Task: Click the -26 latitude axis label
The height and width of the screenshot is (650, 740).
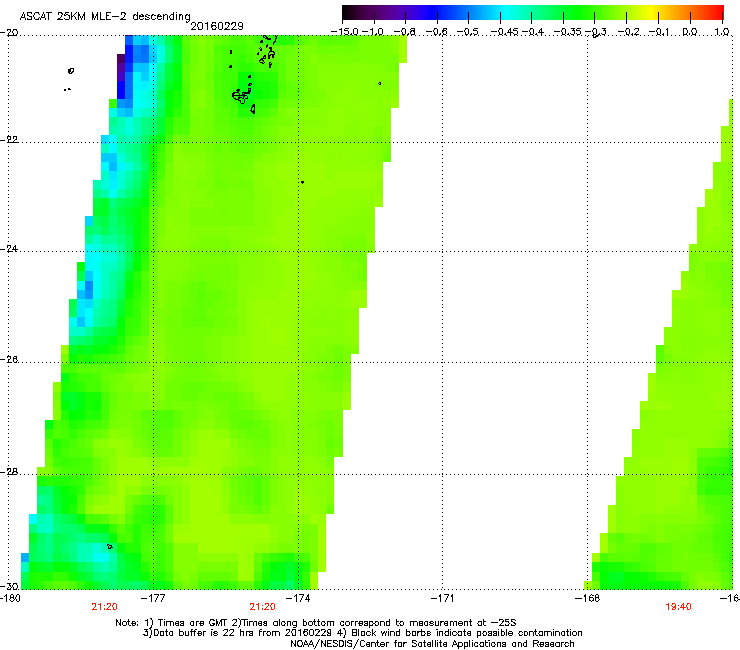Action: [9, 360]
